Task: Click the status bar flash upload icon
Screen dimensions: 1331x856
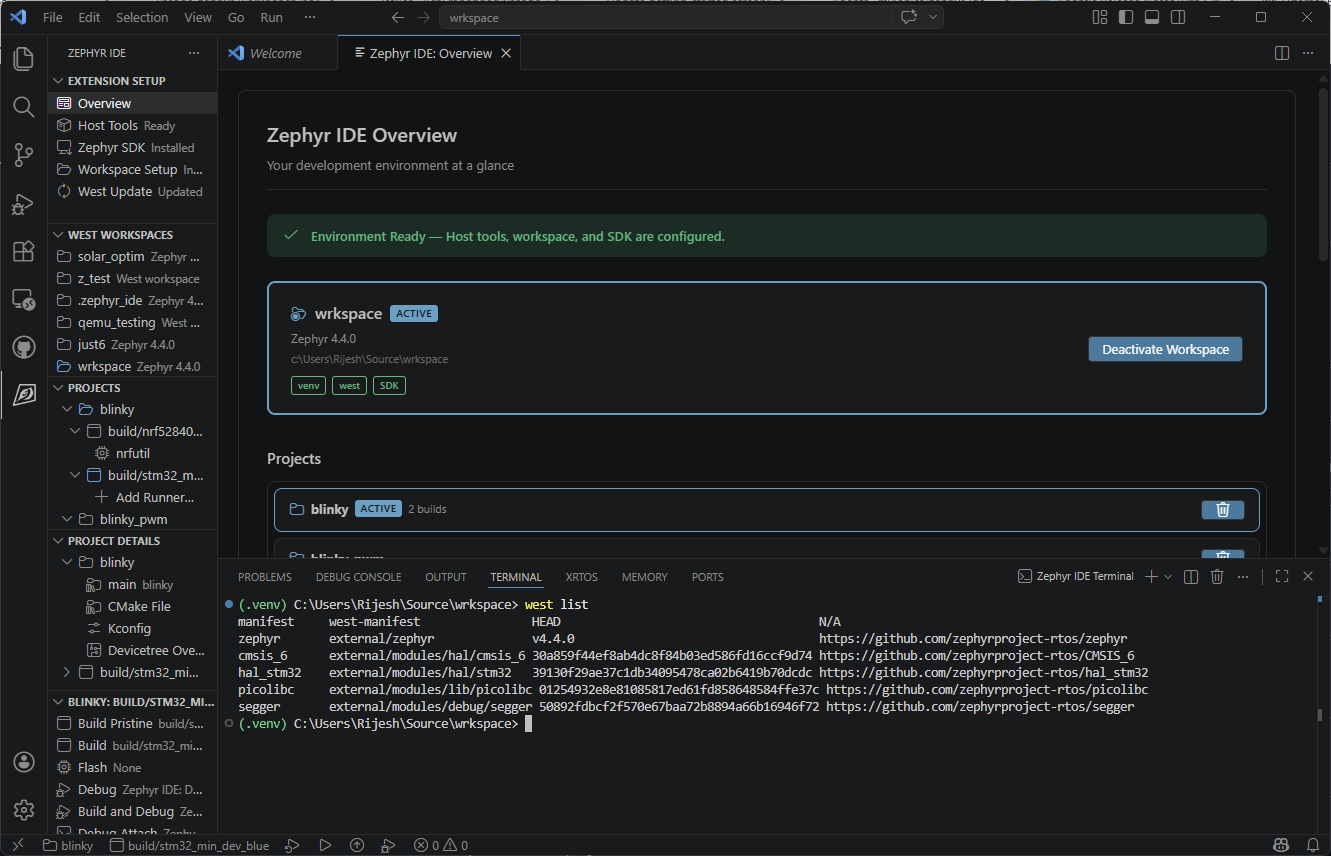Action: pos(357,846)
